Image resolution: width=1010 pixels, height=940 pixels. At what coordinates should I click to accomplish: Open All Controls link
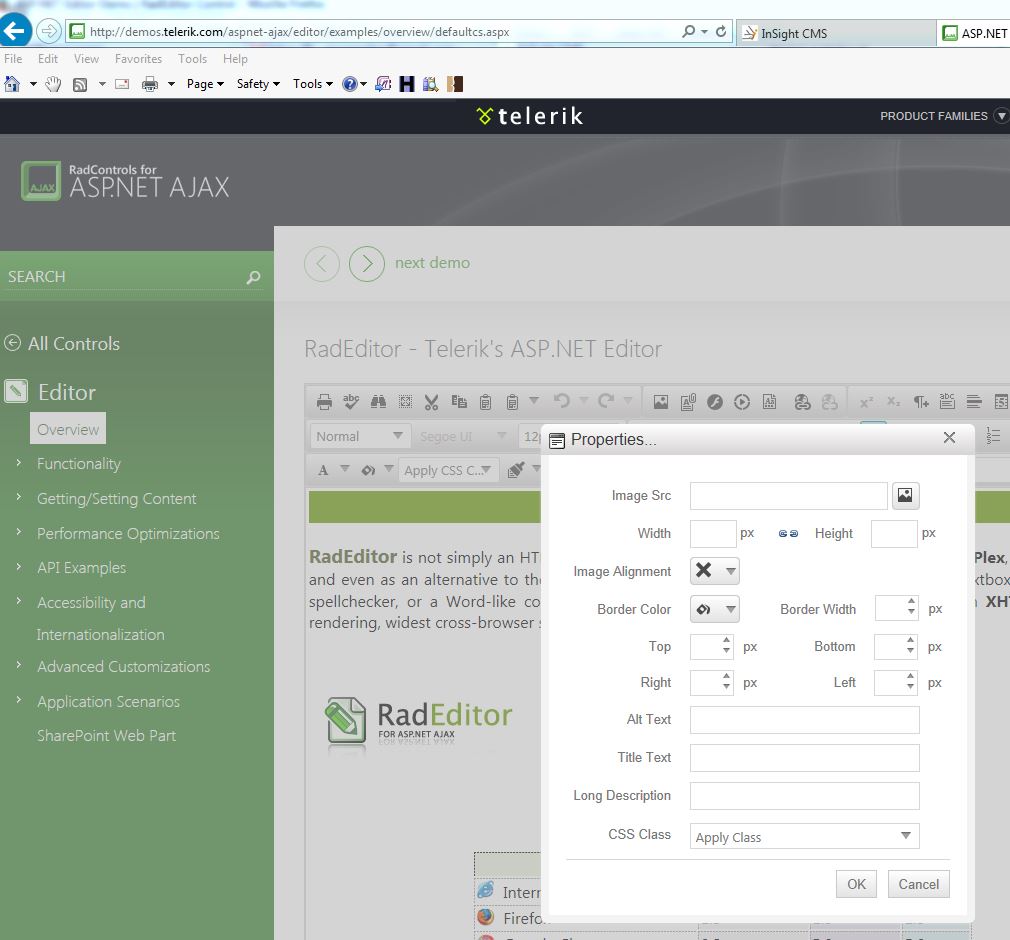click(73, 343)
